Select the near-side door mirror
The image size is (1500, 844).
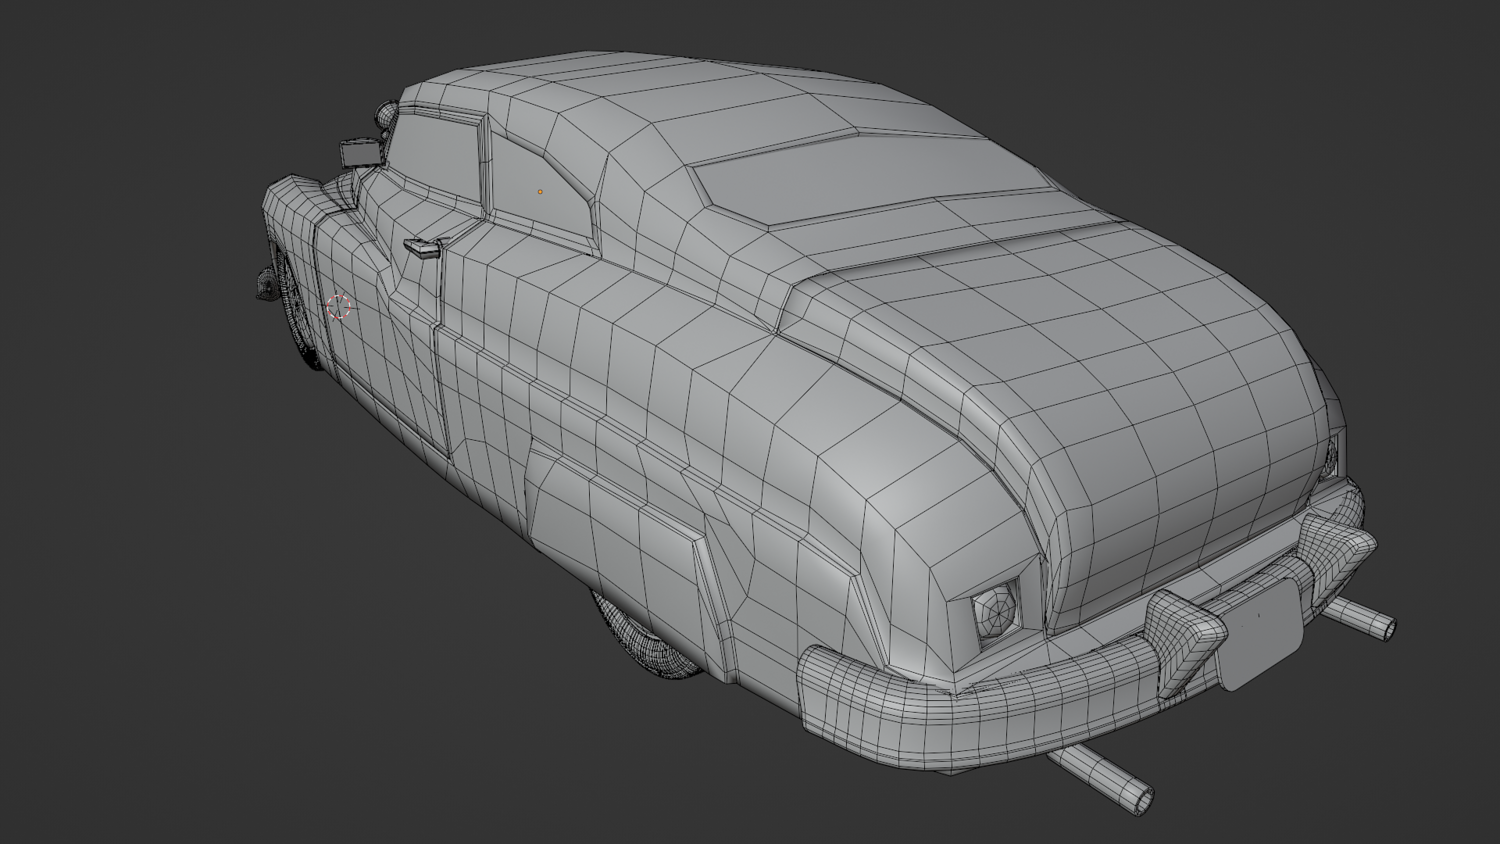(423, 247)
